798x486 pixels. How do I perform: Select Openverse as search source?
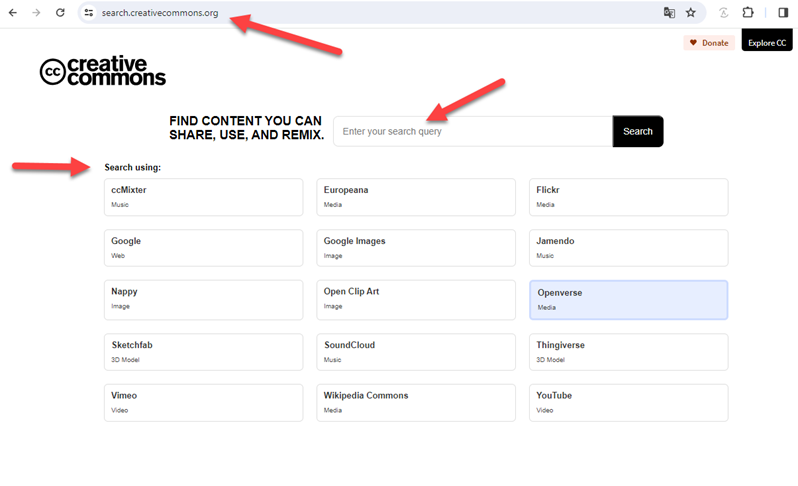[x=628, y=299]
